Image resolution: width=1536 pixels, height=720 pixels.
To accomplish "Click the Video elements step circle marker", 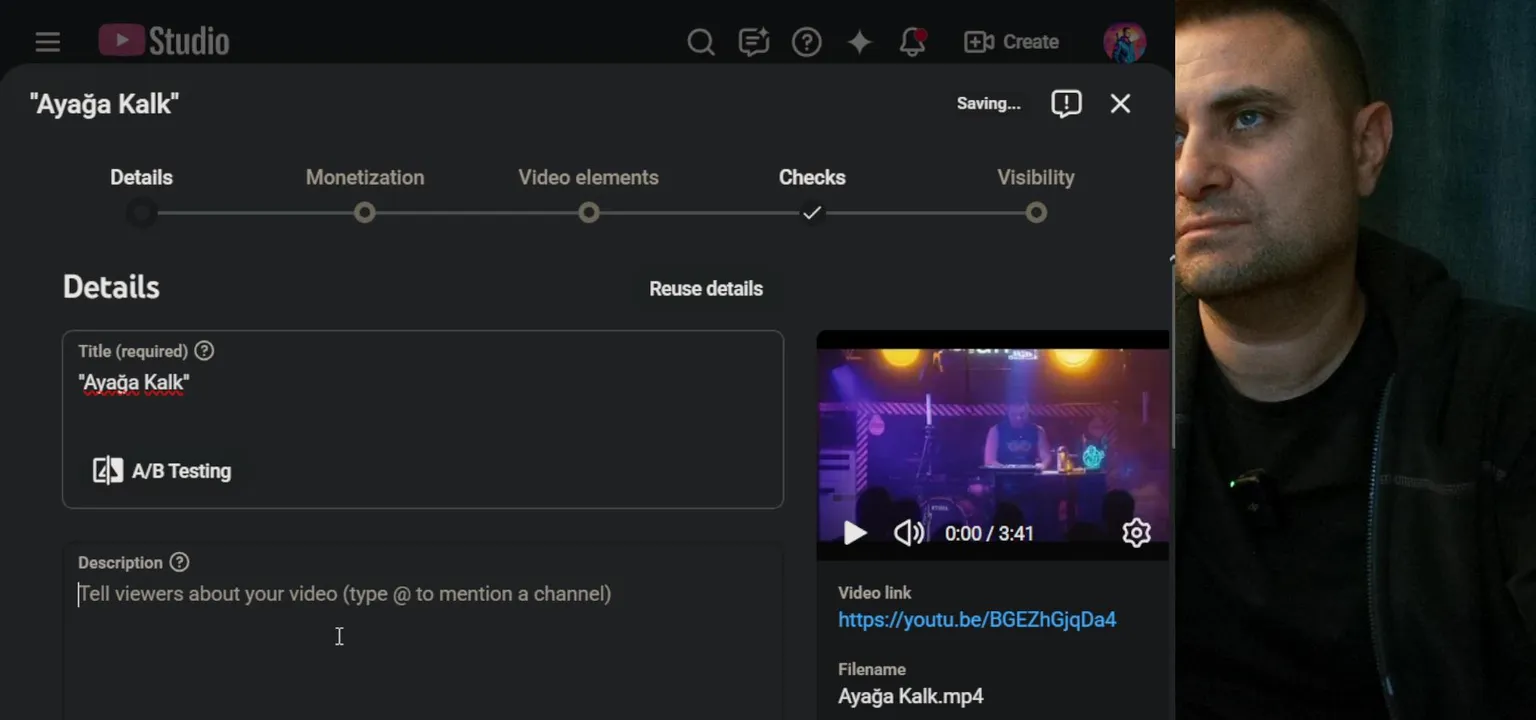I will click(589, 213).
